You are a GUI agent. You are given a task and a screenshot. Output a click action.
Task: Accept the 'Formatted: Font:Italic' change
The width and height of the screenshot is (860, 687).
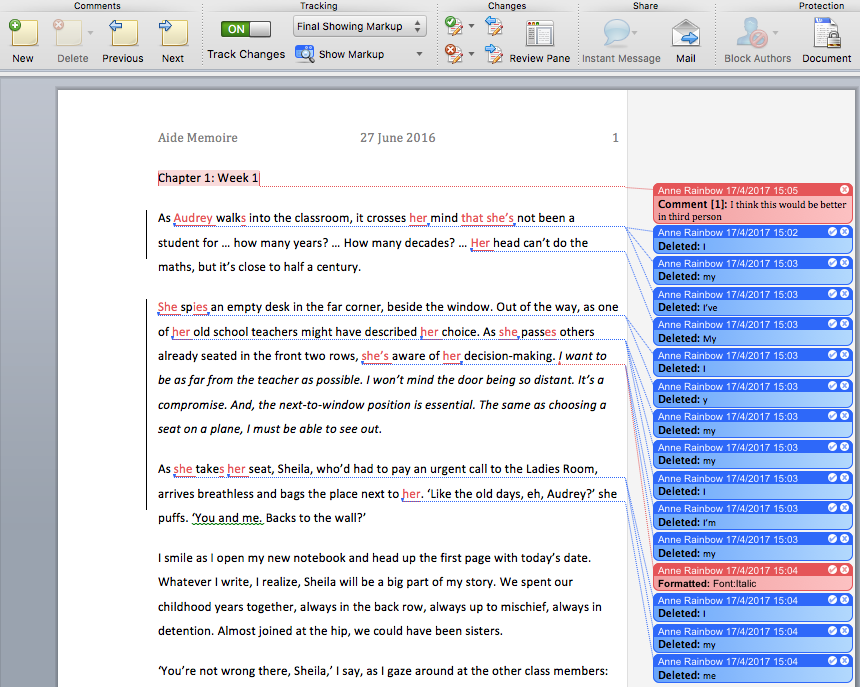tap(833, 570)
